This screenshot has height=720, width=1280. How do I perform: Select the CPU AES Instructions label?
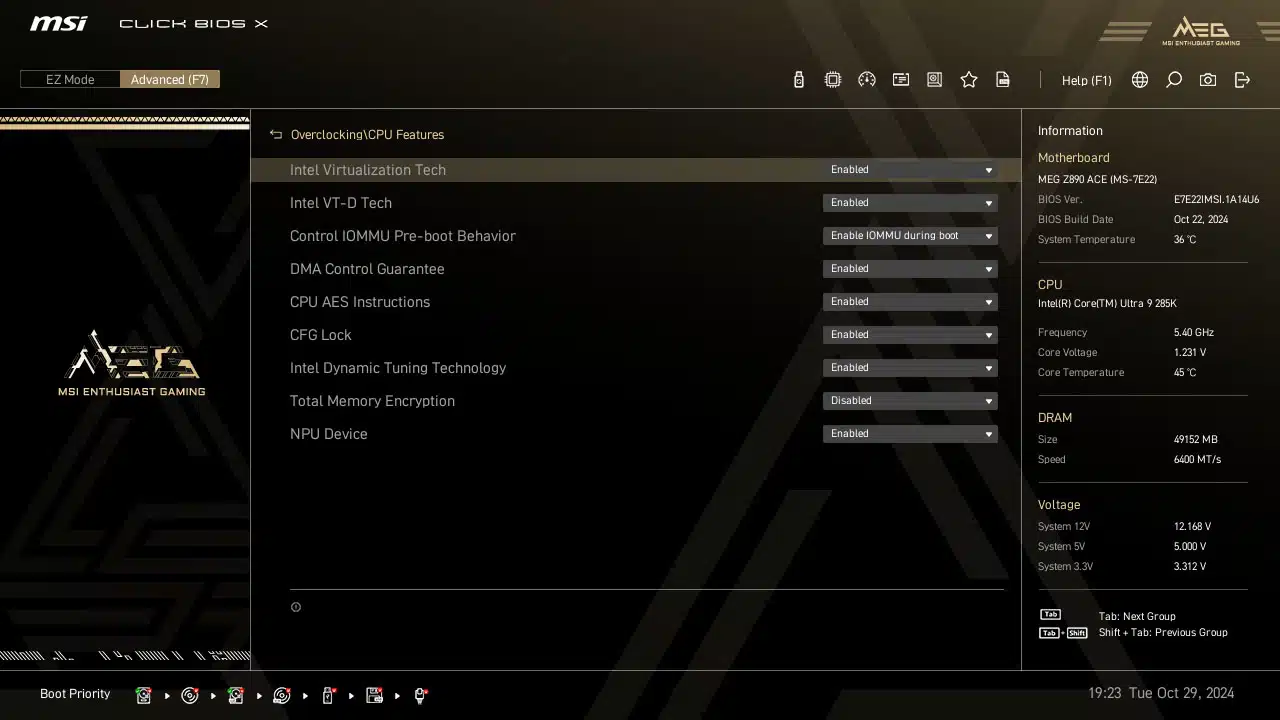tap(360, 302)
